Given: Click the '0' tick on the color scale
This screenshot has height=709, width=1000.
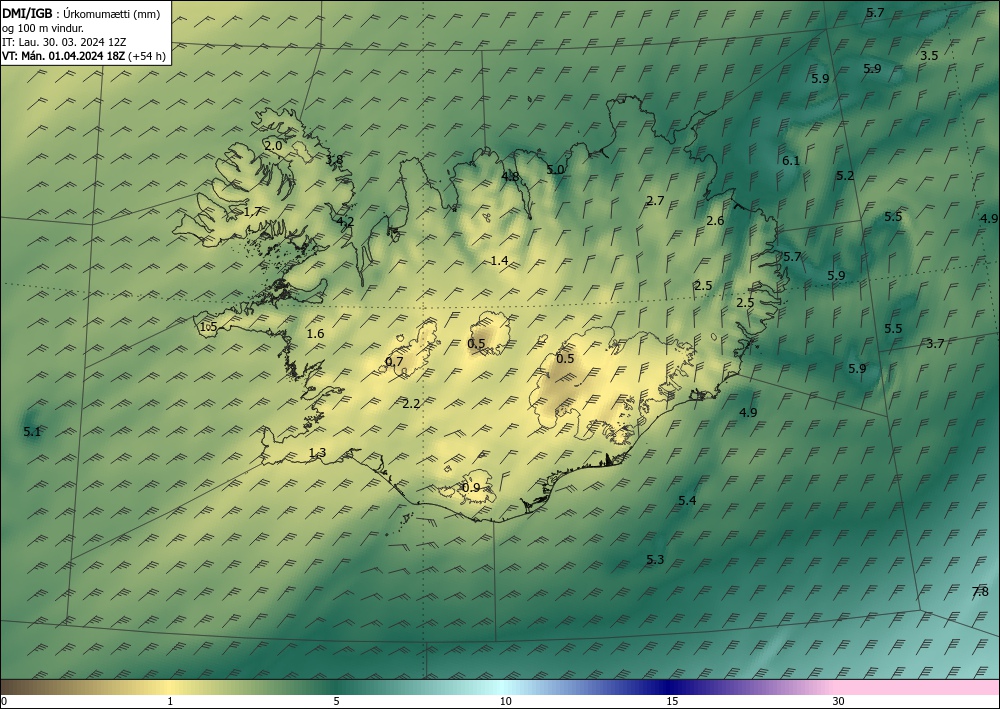Looking at the screenshot, I should 4,701.
